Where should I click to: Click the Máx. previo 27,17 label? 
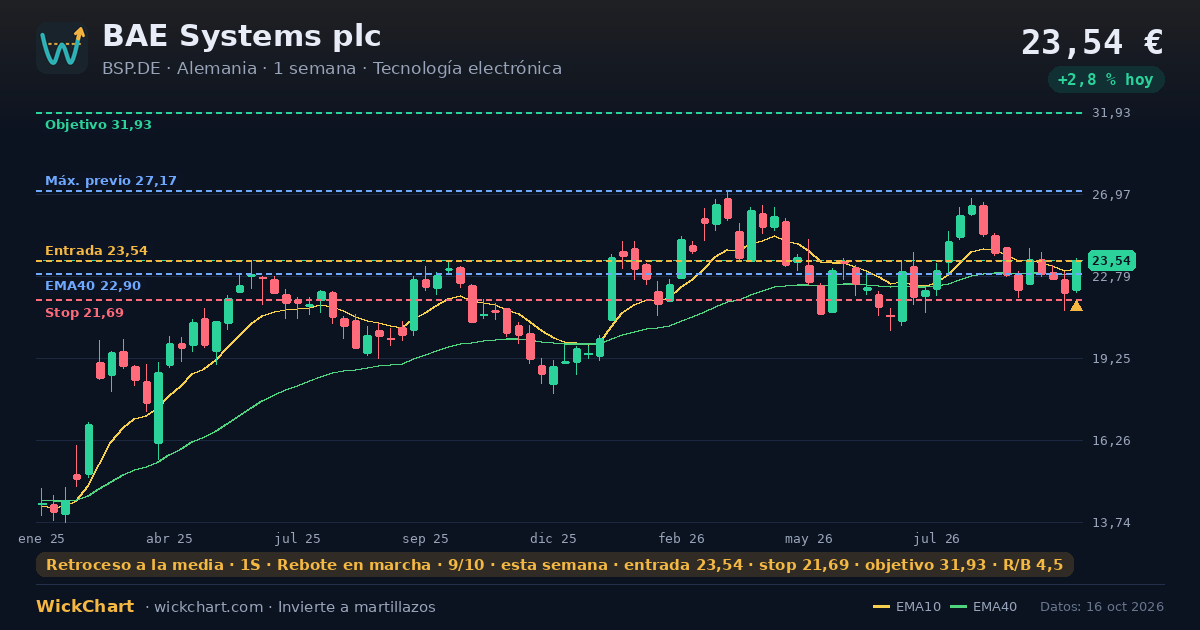coord(111,181)
